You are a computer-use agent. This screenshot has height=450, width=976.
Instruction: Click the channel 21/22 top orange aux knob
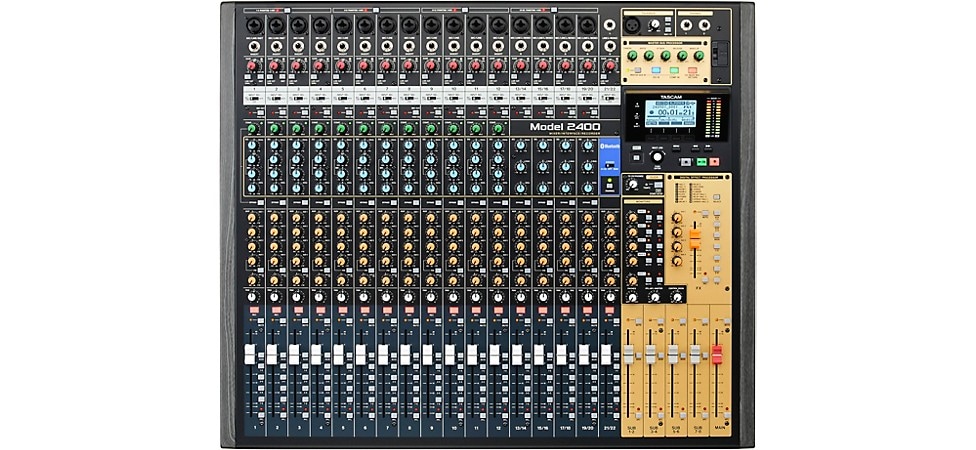[610, 218]
